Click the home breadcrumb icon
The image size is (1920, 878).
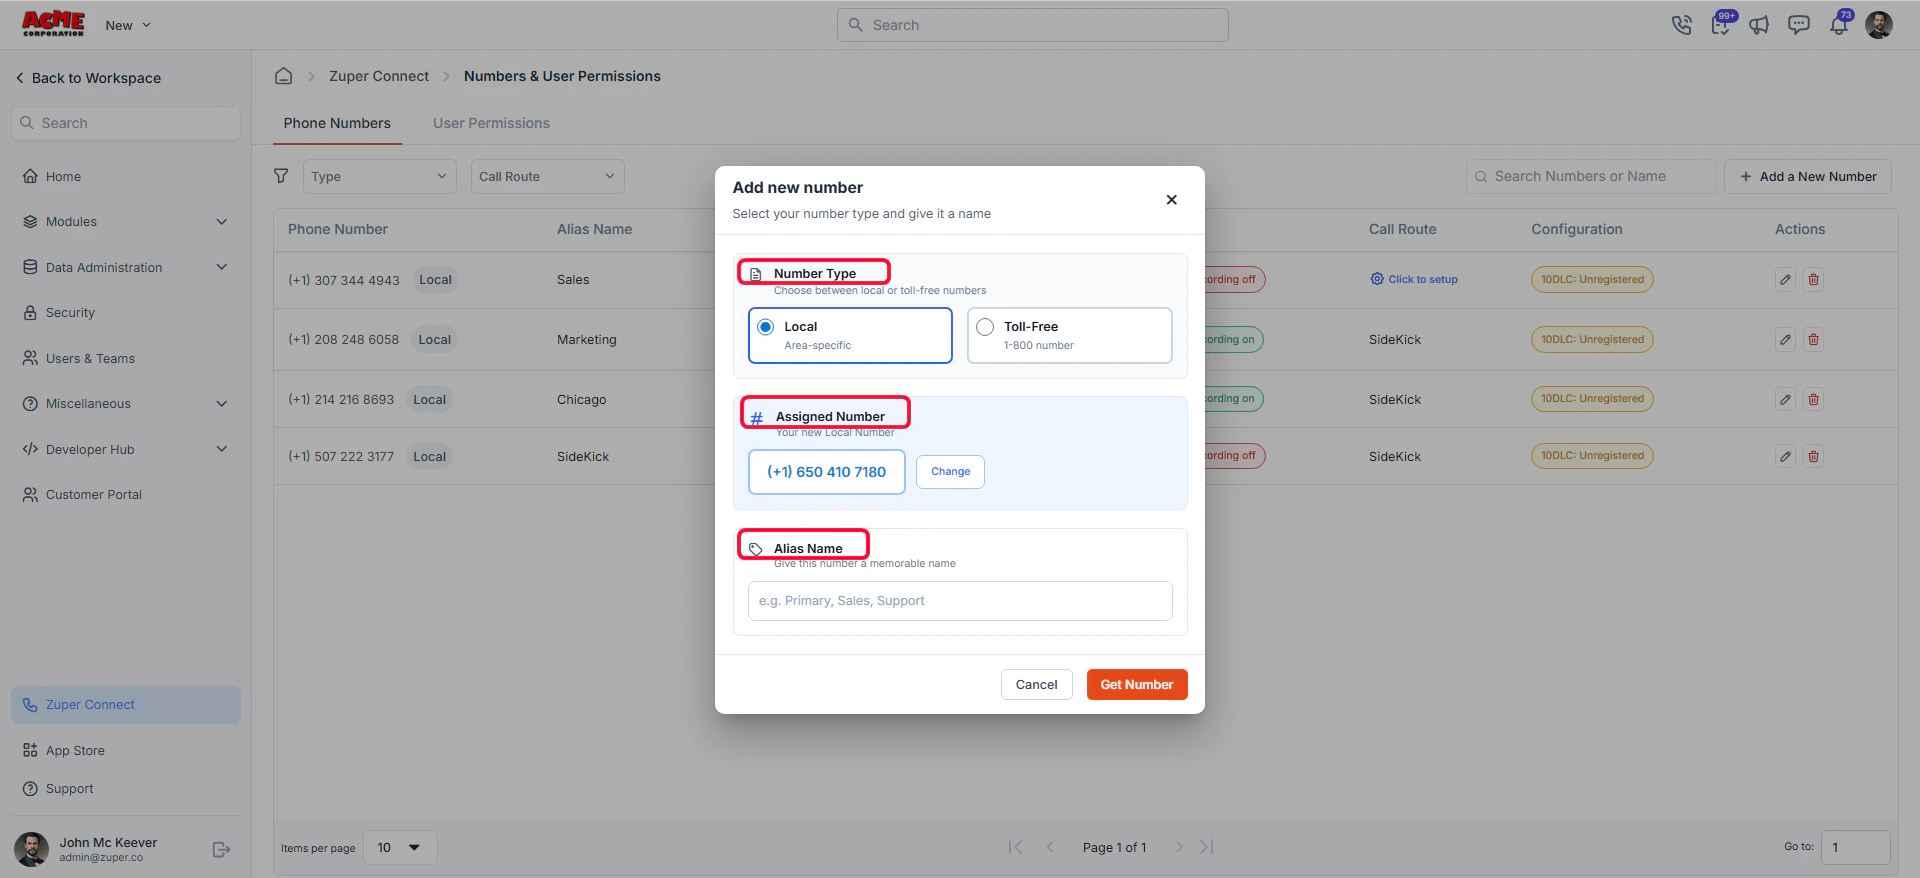point(284,76)
